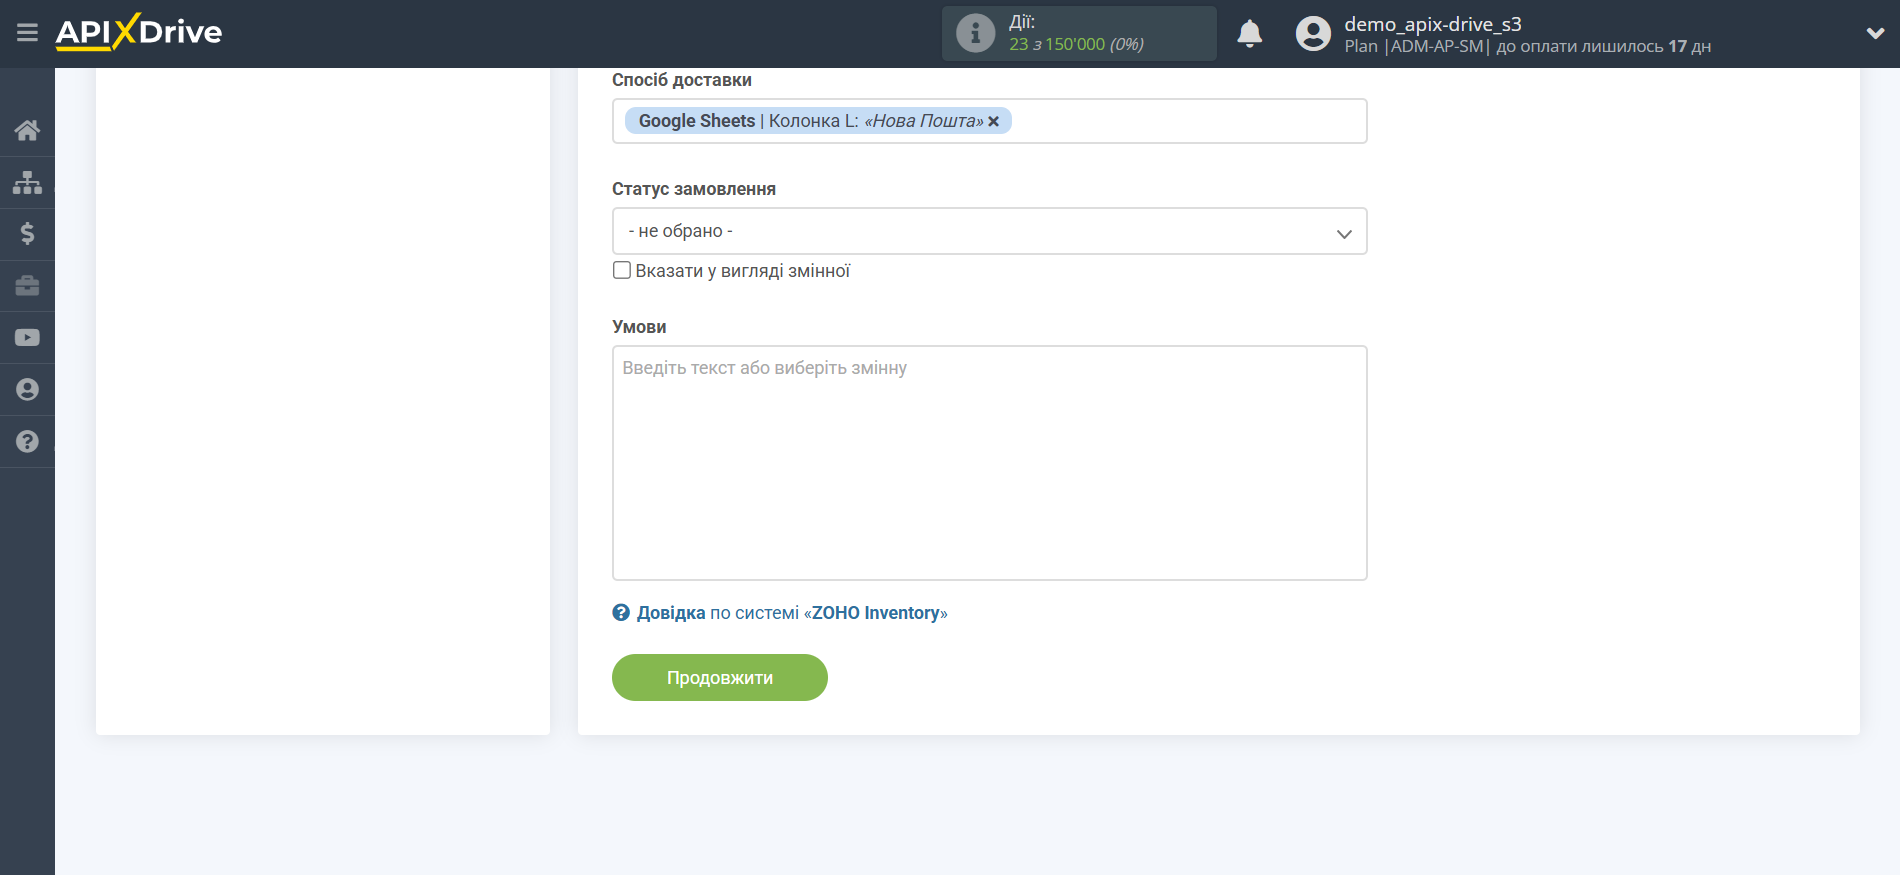Open the Home sidebar icon

click(27, 130)
